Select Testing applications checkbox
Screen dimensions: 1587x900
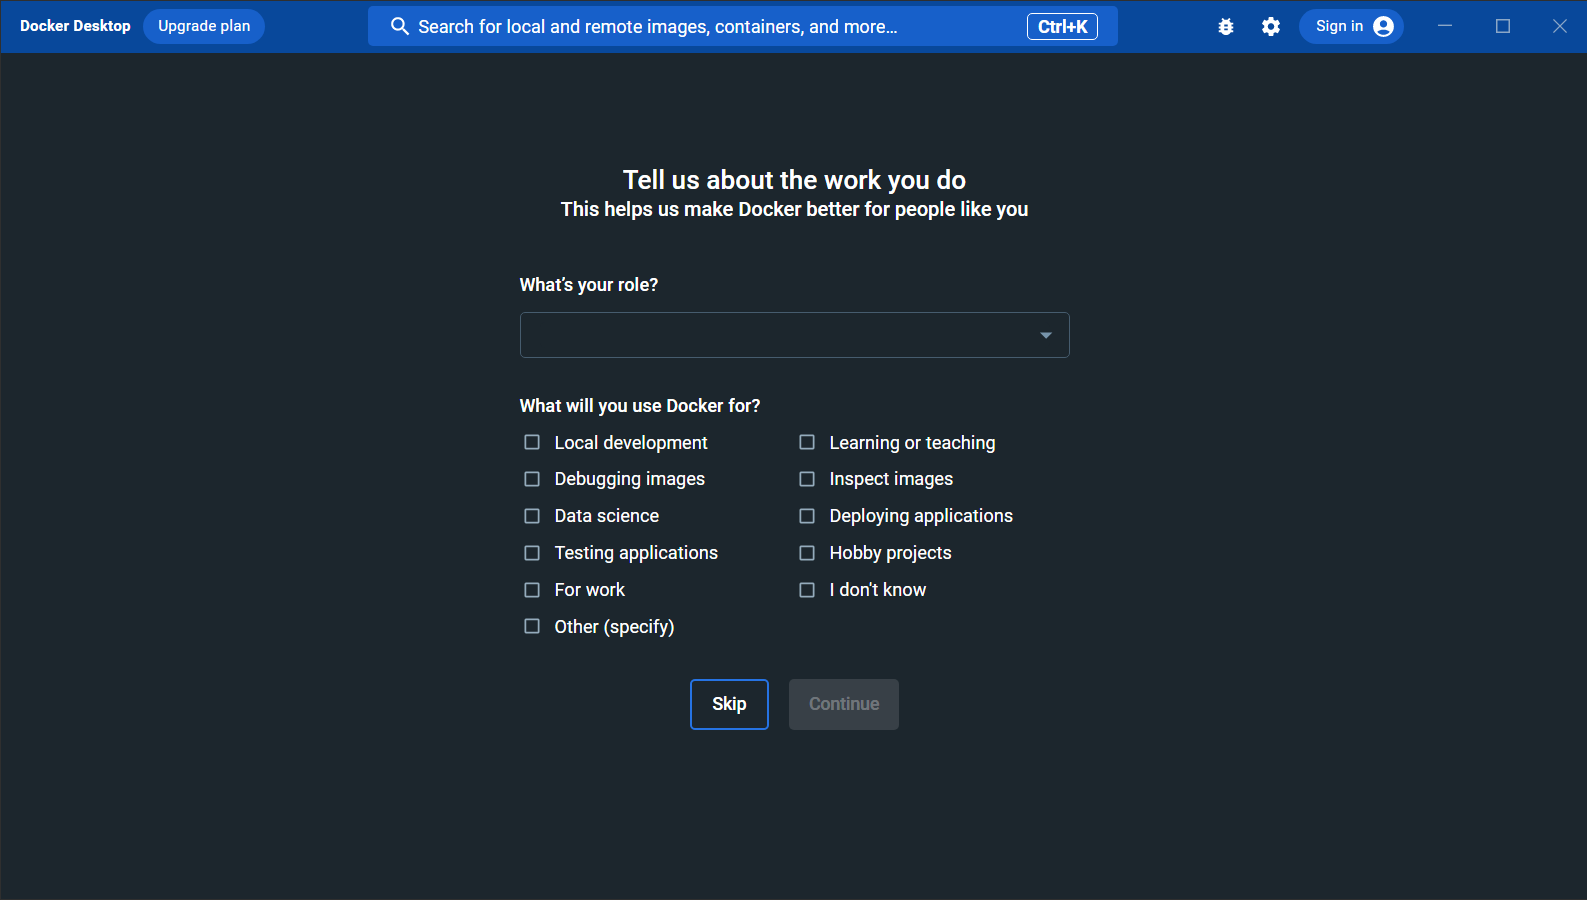(x=531, y=552)
